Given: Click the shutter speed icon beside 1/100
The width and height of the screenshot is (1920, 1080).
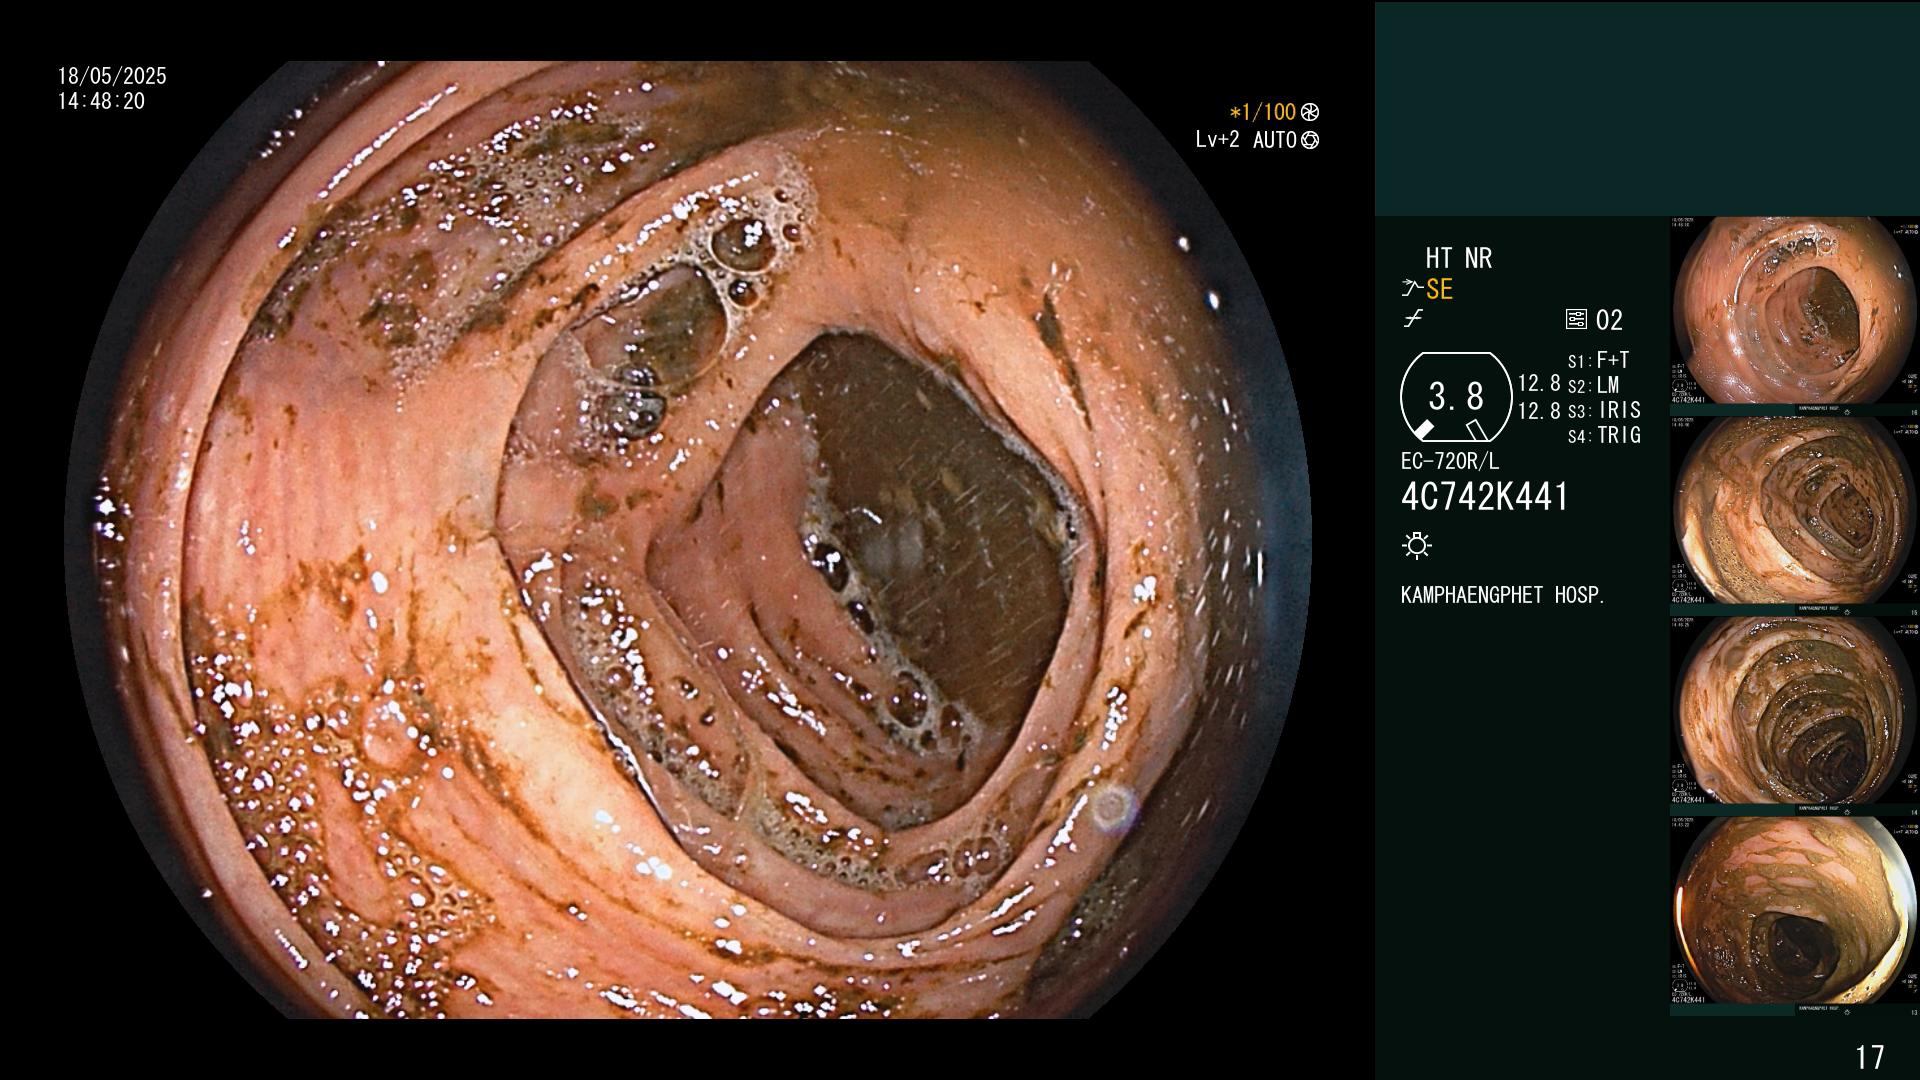Looking at the screenshot, I should pyautogui.click(x=1310, y=113).
